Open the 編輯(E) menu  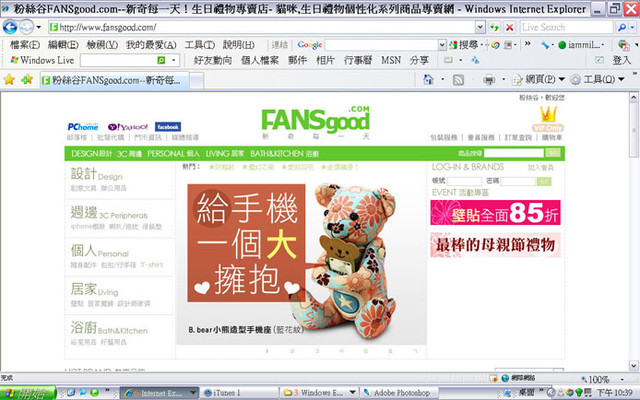[63, 45]
